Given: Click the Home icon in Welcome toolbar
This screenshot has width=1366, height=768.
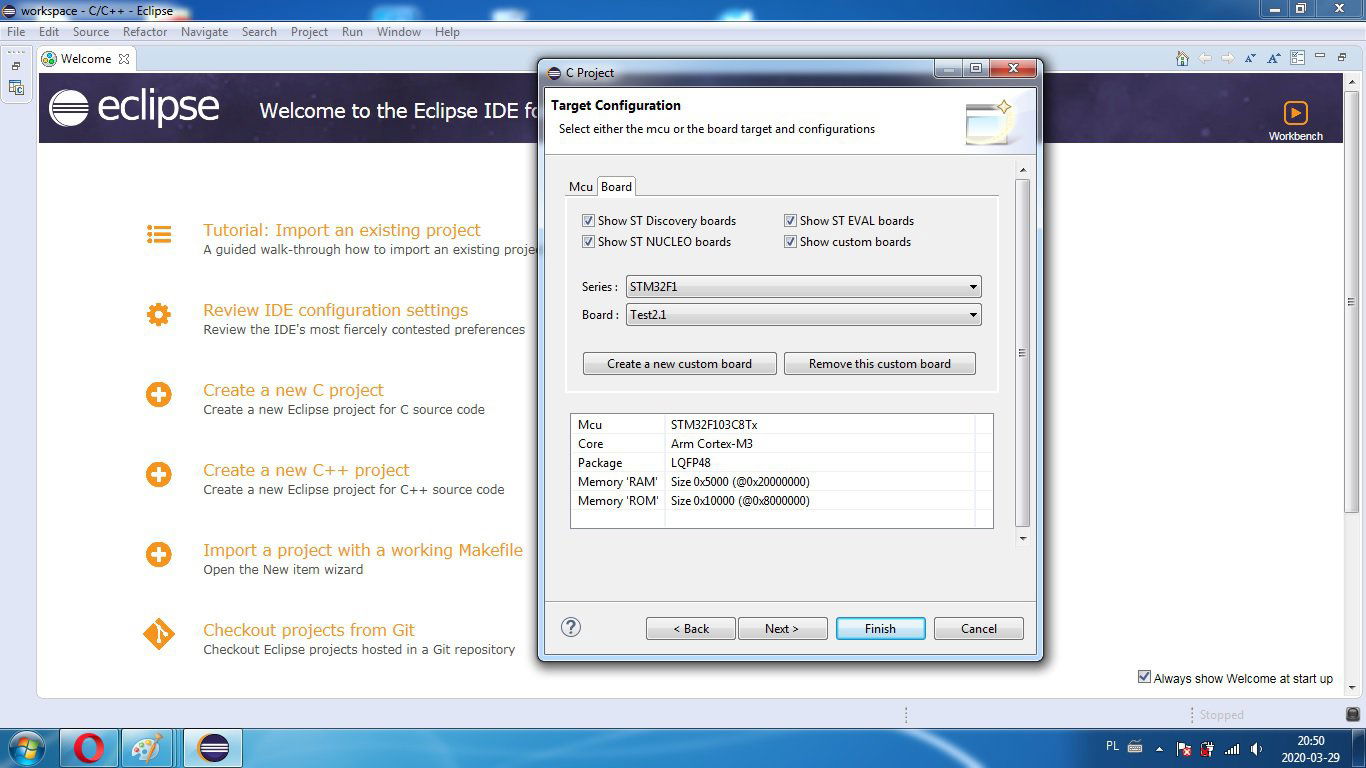Looking at the screenshot, I should (x=1183, y=59).
